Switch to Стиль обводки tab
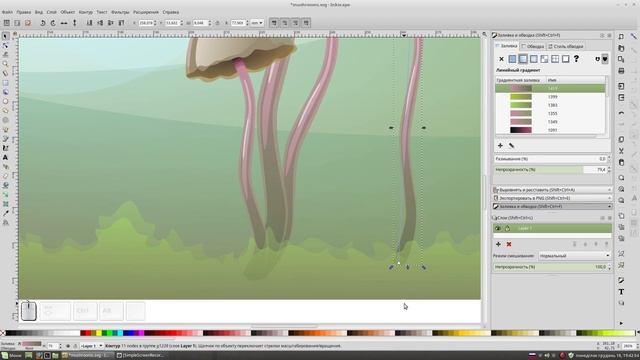Screen dimensions: 640x360 (x=565, y=46)
